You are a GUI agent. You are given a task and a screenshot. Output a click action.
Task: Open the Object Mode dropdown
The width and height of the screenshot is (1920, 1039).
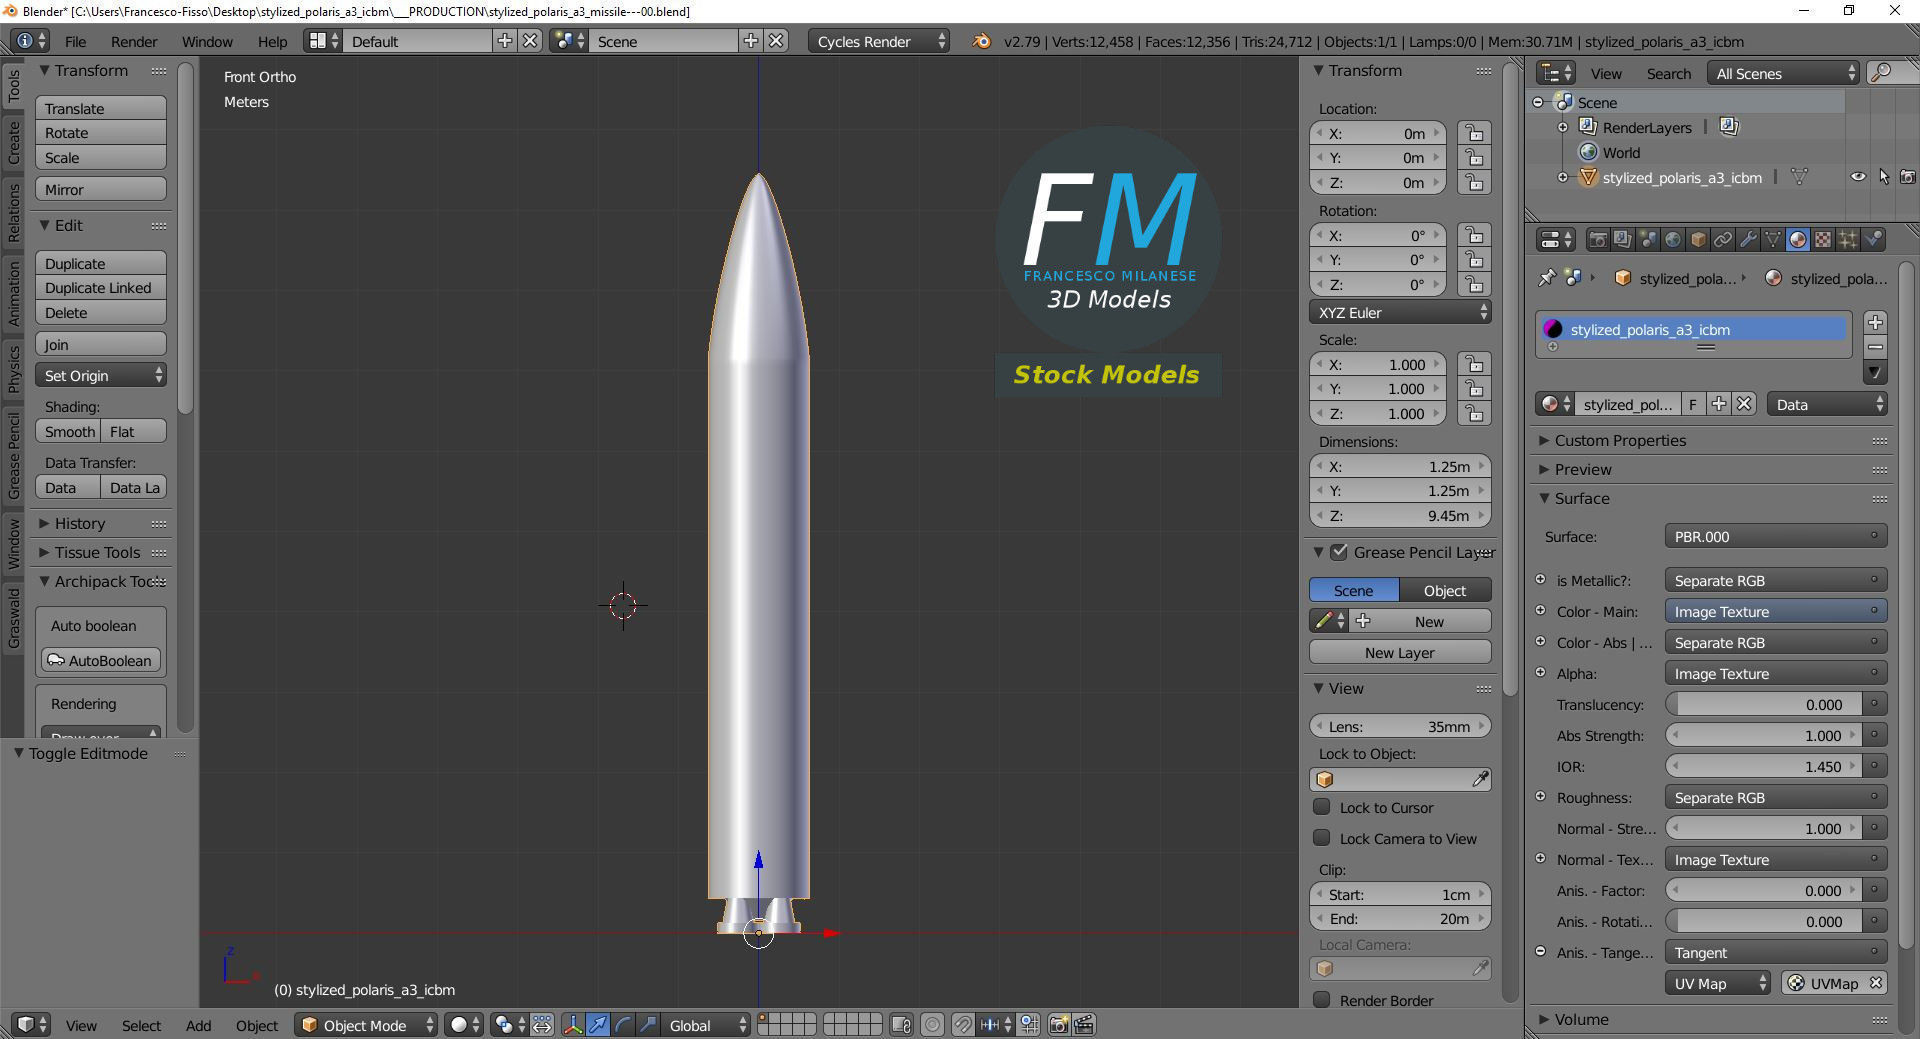[366, 1025]
